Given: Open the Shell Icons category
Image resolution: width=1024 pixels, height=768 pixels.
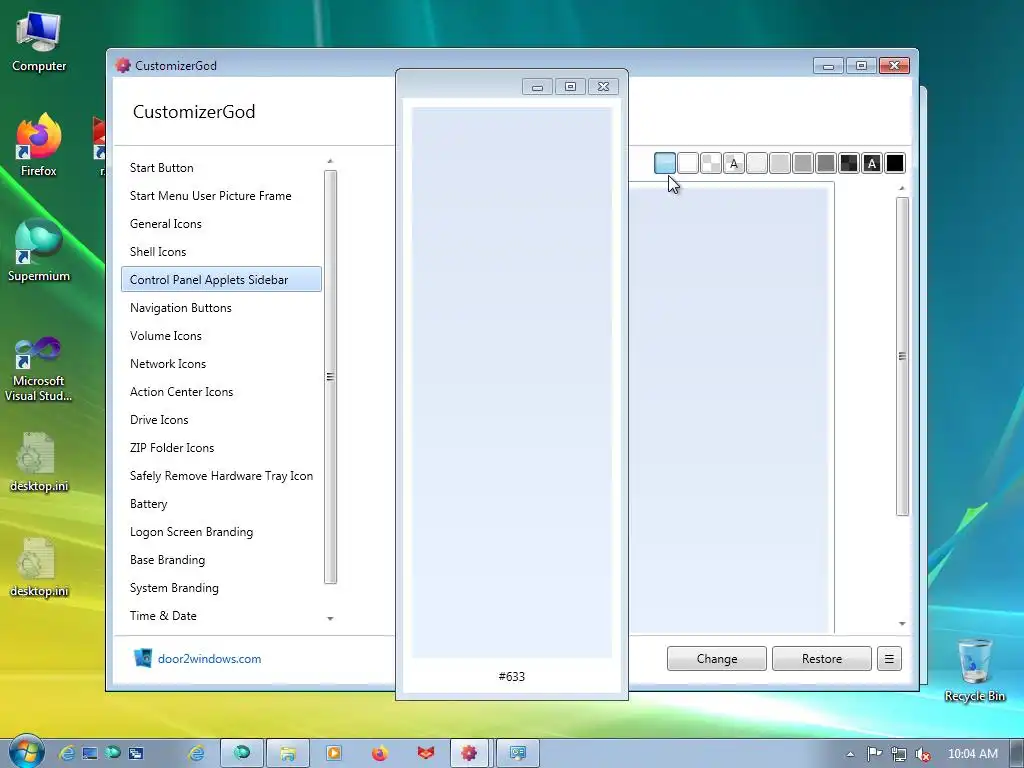Looking at the screenshot, I should [221, 252].
